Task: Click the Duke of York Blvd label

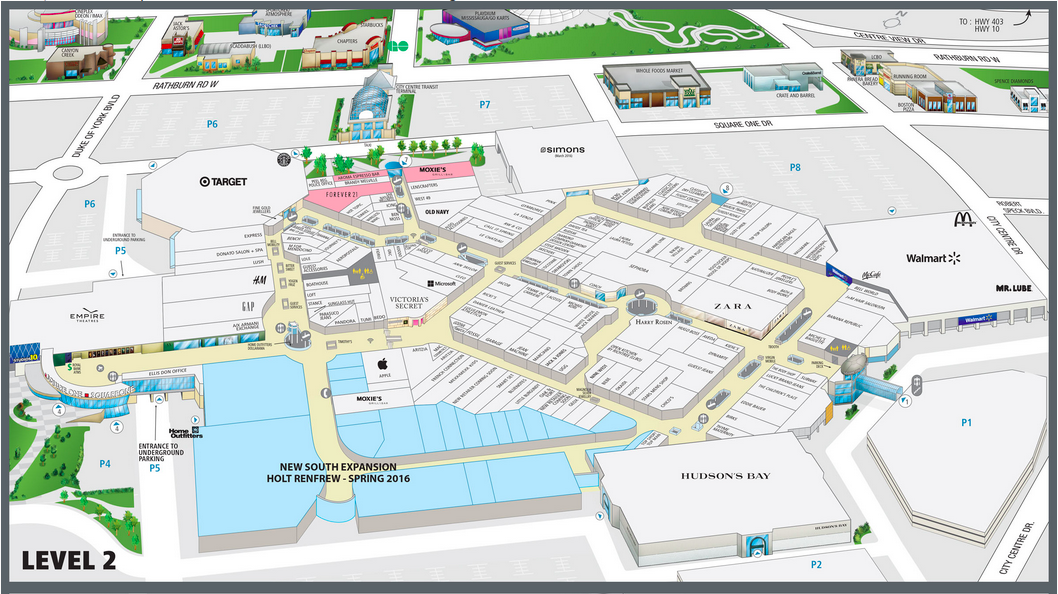Action: click(95, 126)
